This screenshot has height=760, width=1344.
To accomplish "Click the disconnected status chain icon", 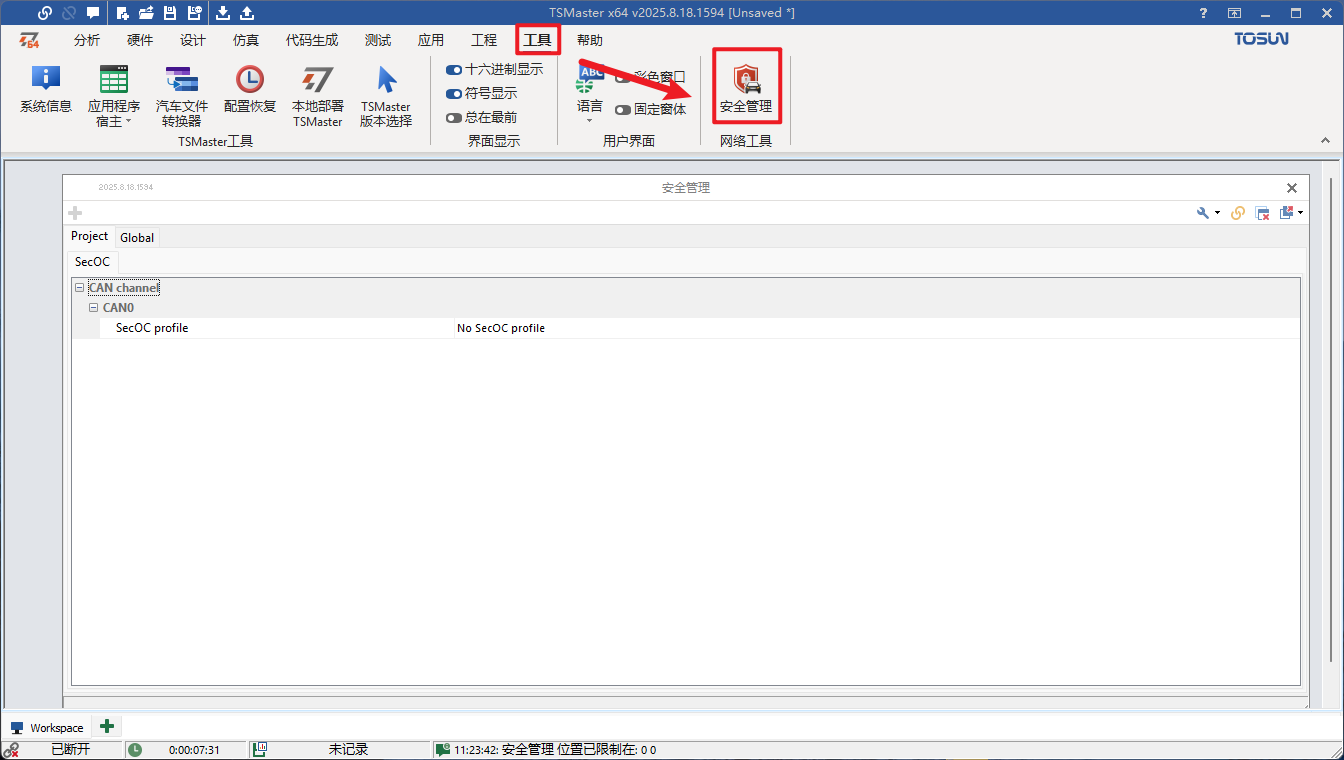I will coord(11,750).
